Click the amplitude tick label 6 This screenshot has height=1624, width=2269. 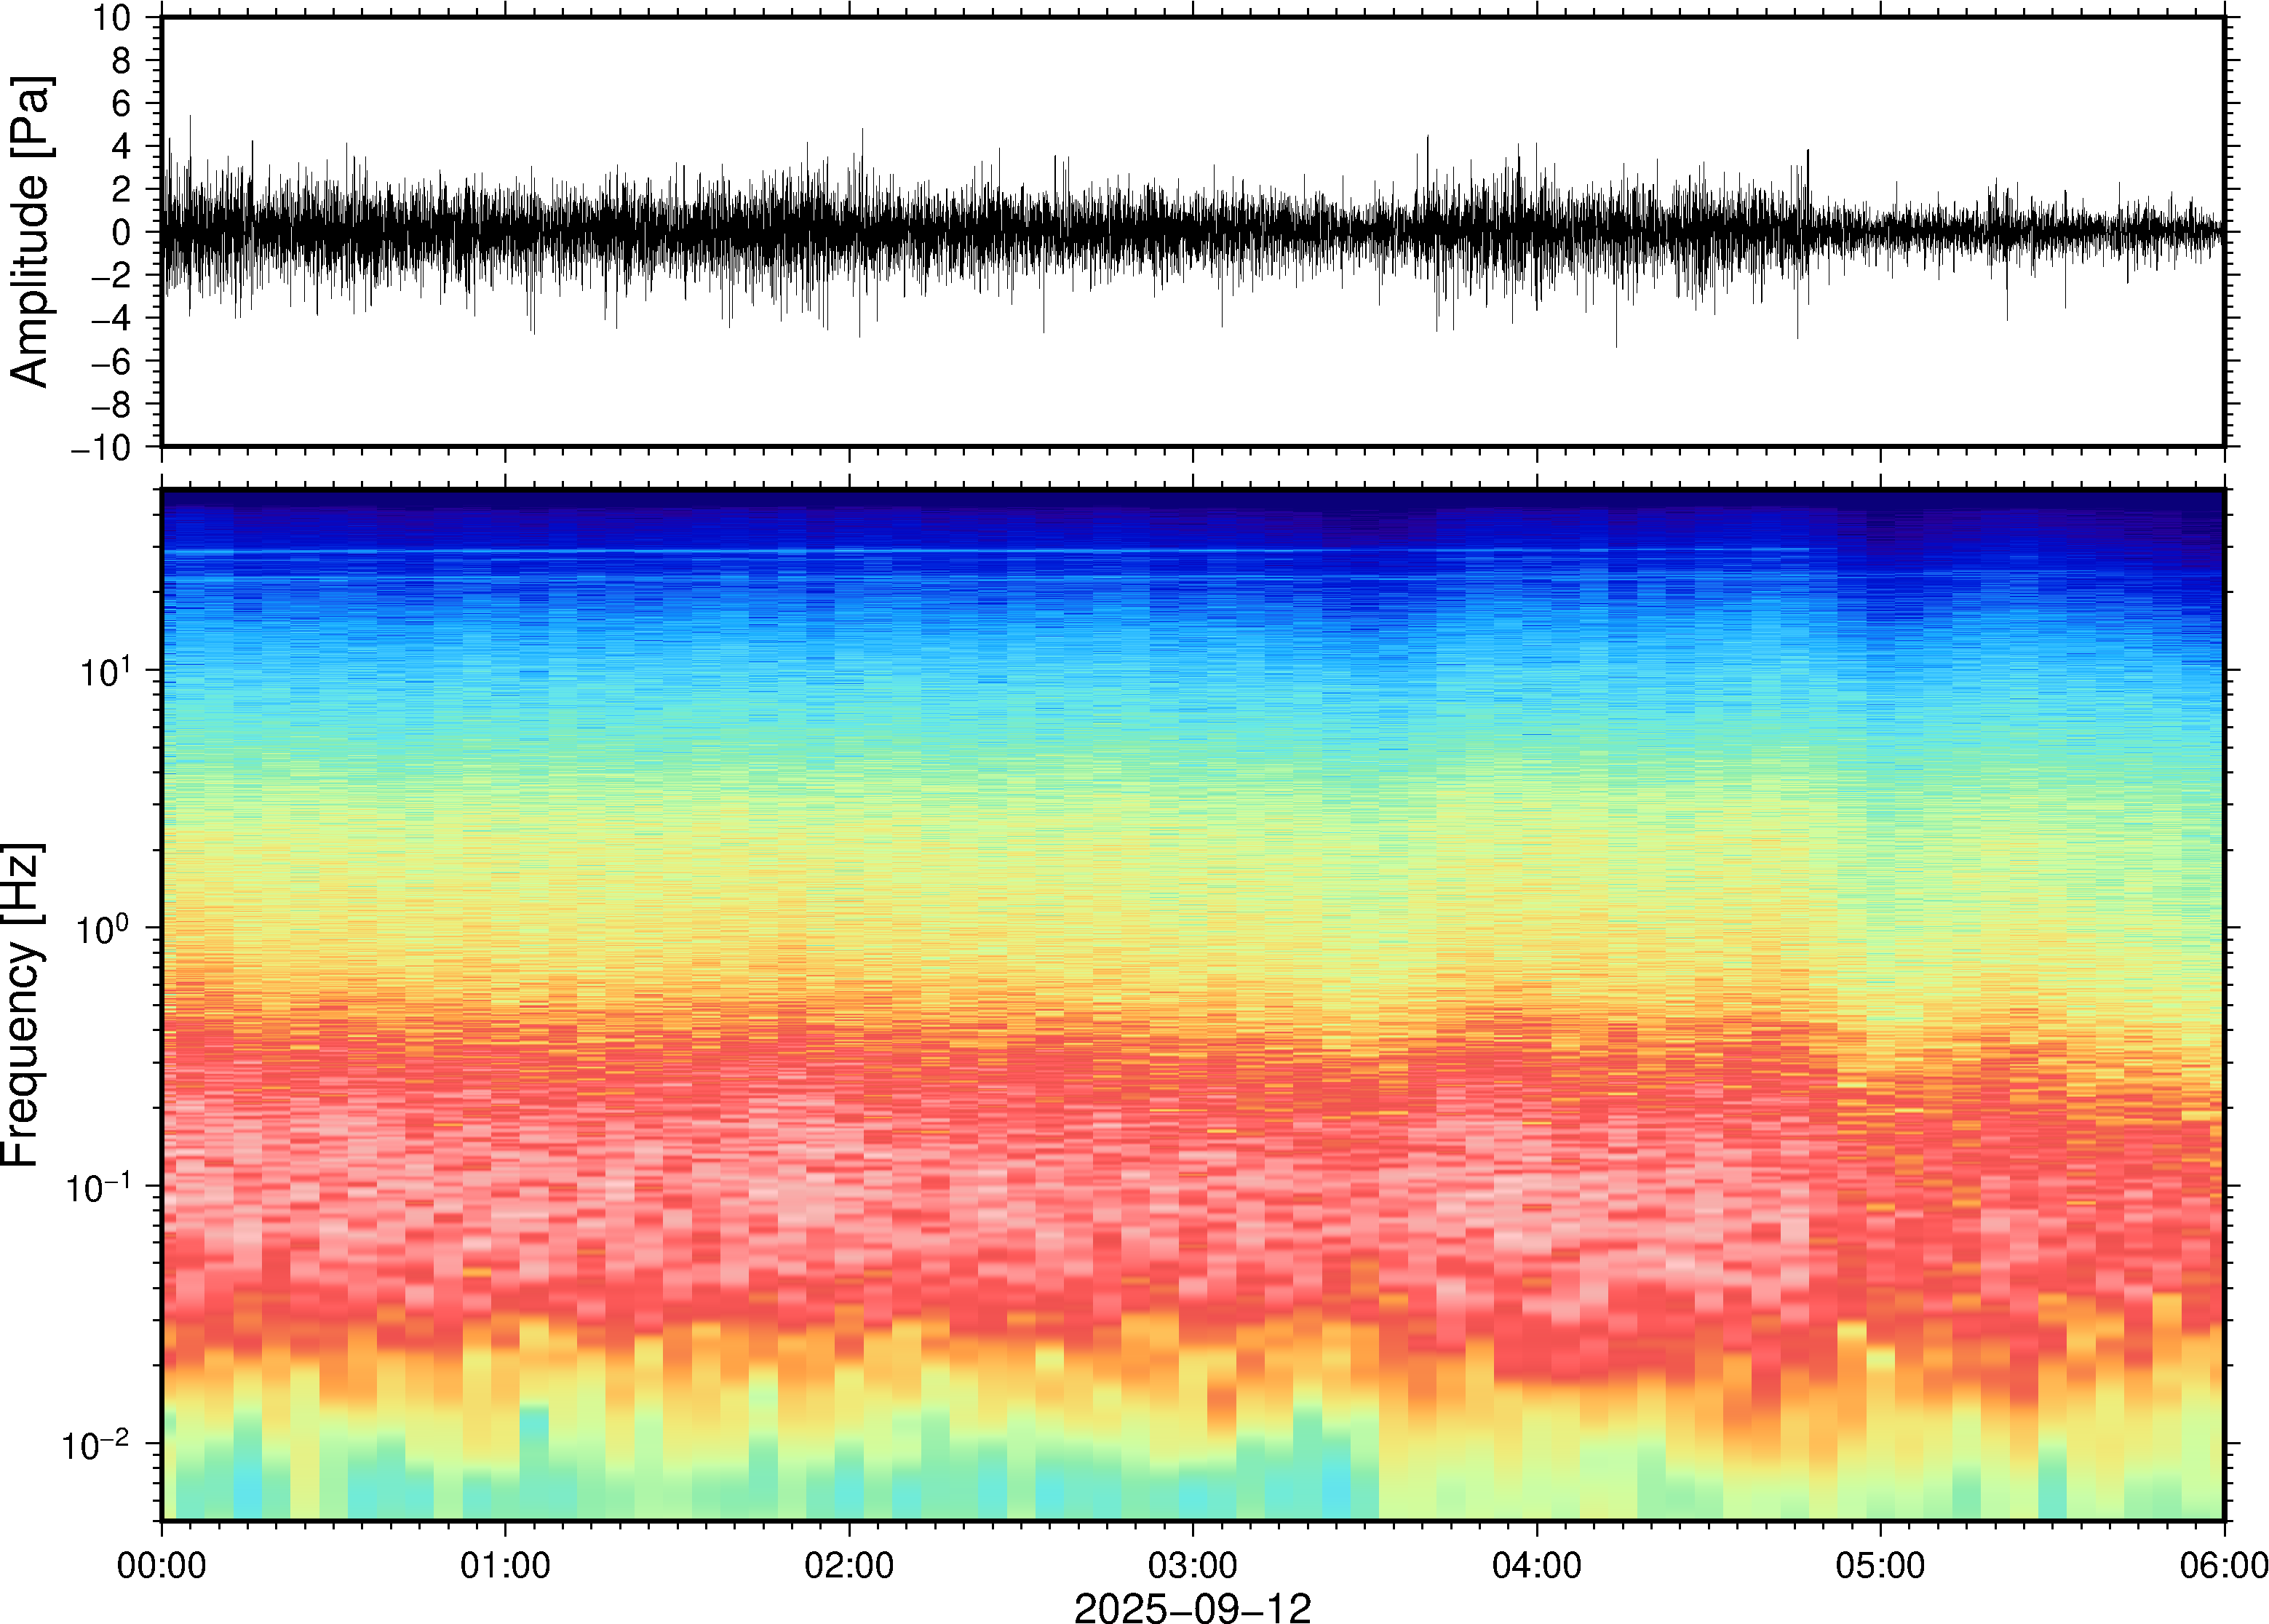tap(121, 104)
